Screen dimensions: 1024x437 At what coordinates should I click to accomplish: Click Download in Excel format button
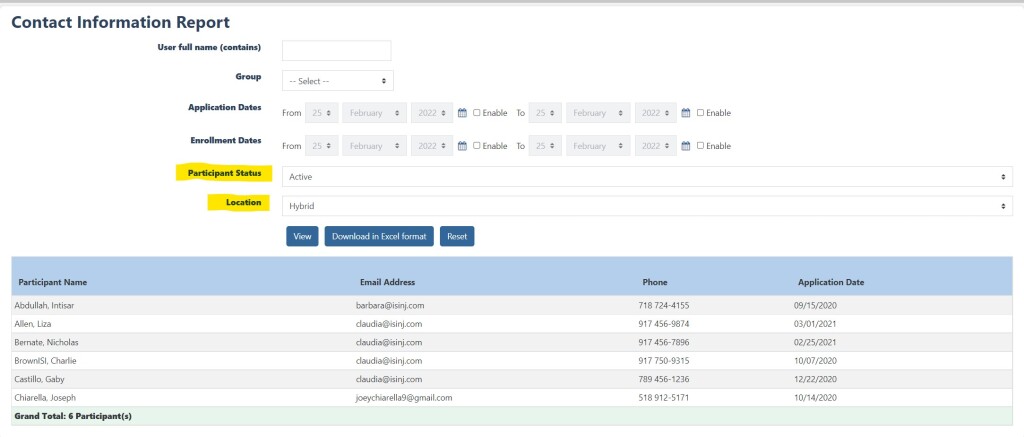click(379, 237)
